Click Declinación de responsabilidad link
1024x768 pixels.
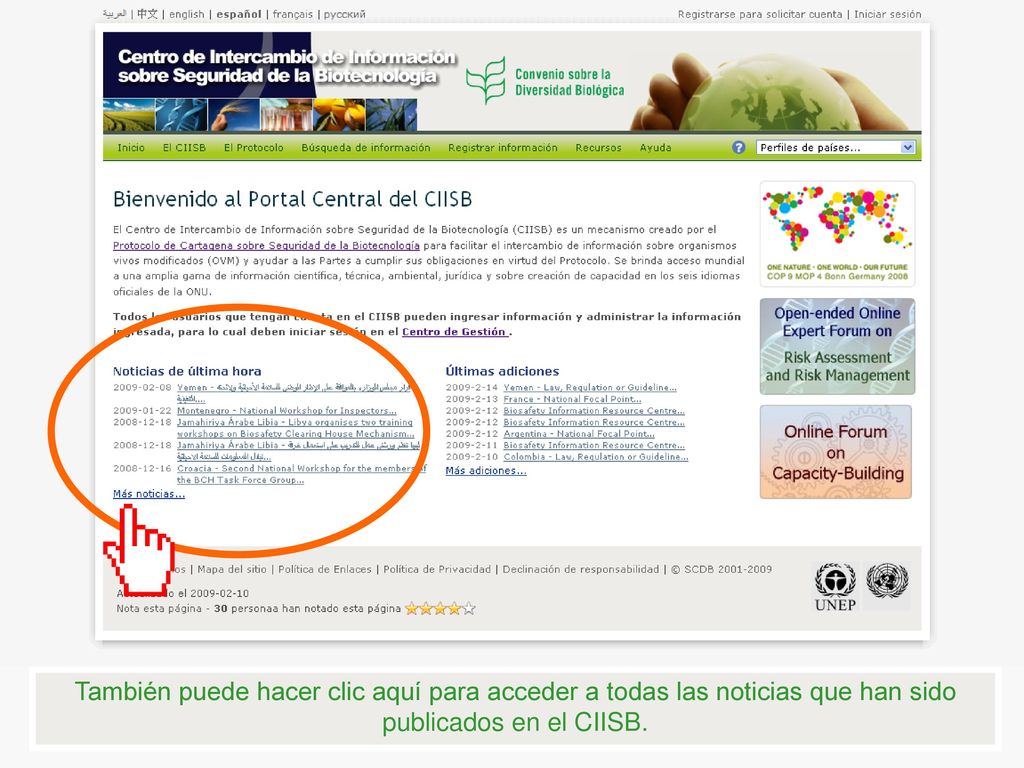(x=581, y=569)
